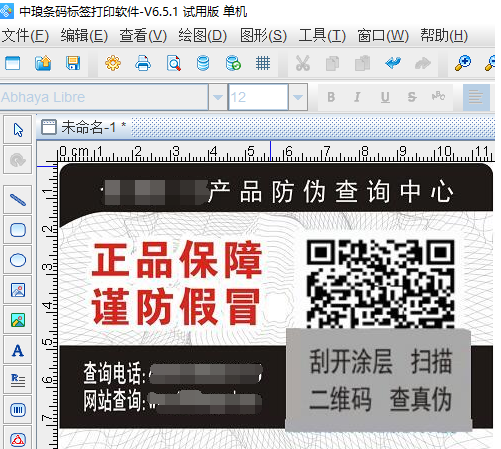The image size is (501, 449).
Task: Click the Paste icon
Action: (x=363, y=63)
